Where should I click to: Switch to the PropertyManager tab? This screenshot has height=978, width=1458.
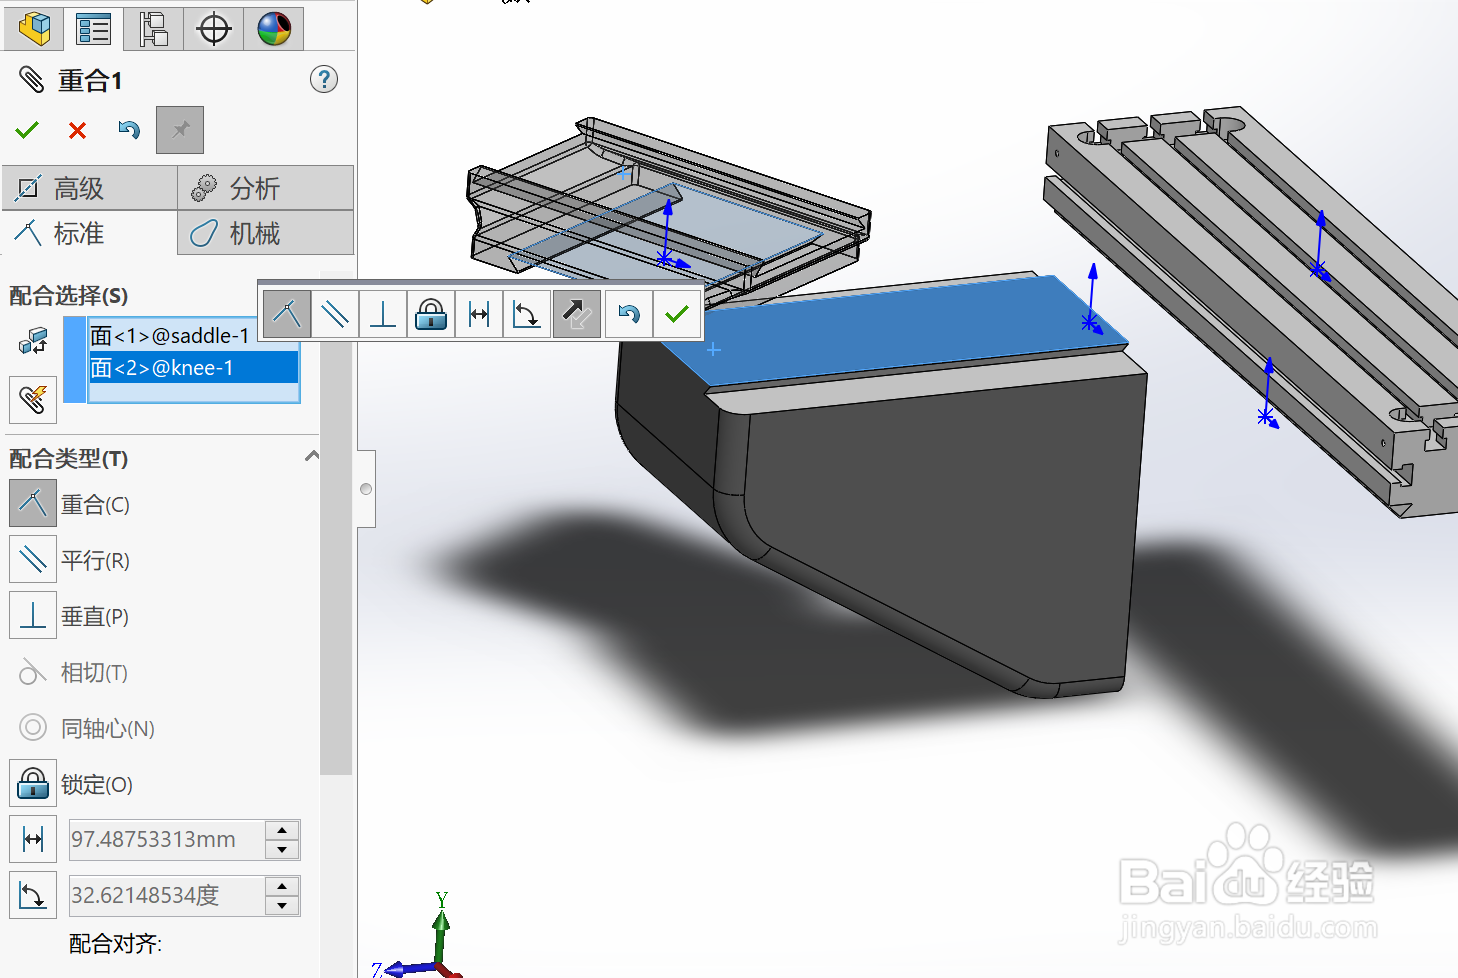[x=94, y=28]
